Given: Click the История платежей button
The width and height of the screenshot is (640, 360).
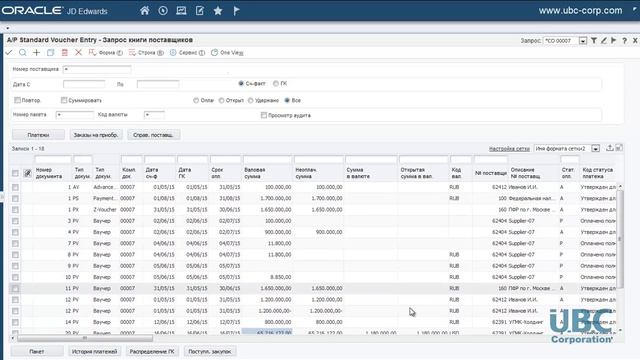Looking at the screenshot, I should click(94, 351).
